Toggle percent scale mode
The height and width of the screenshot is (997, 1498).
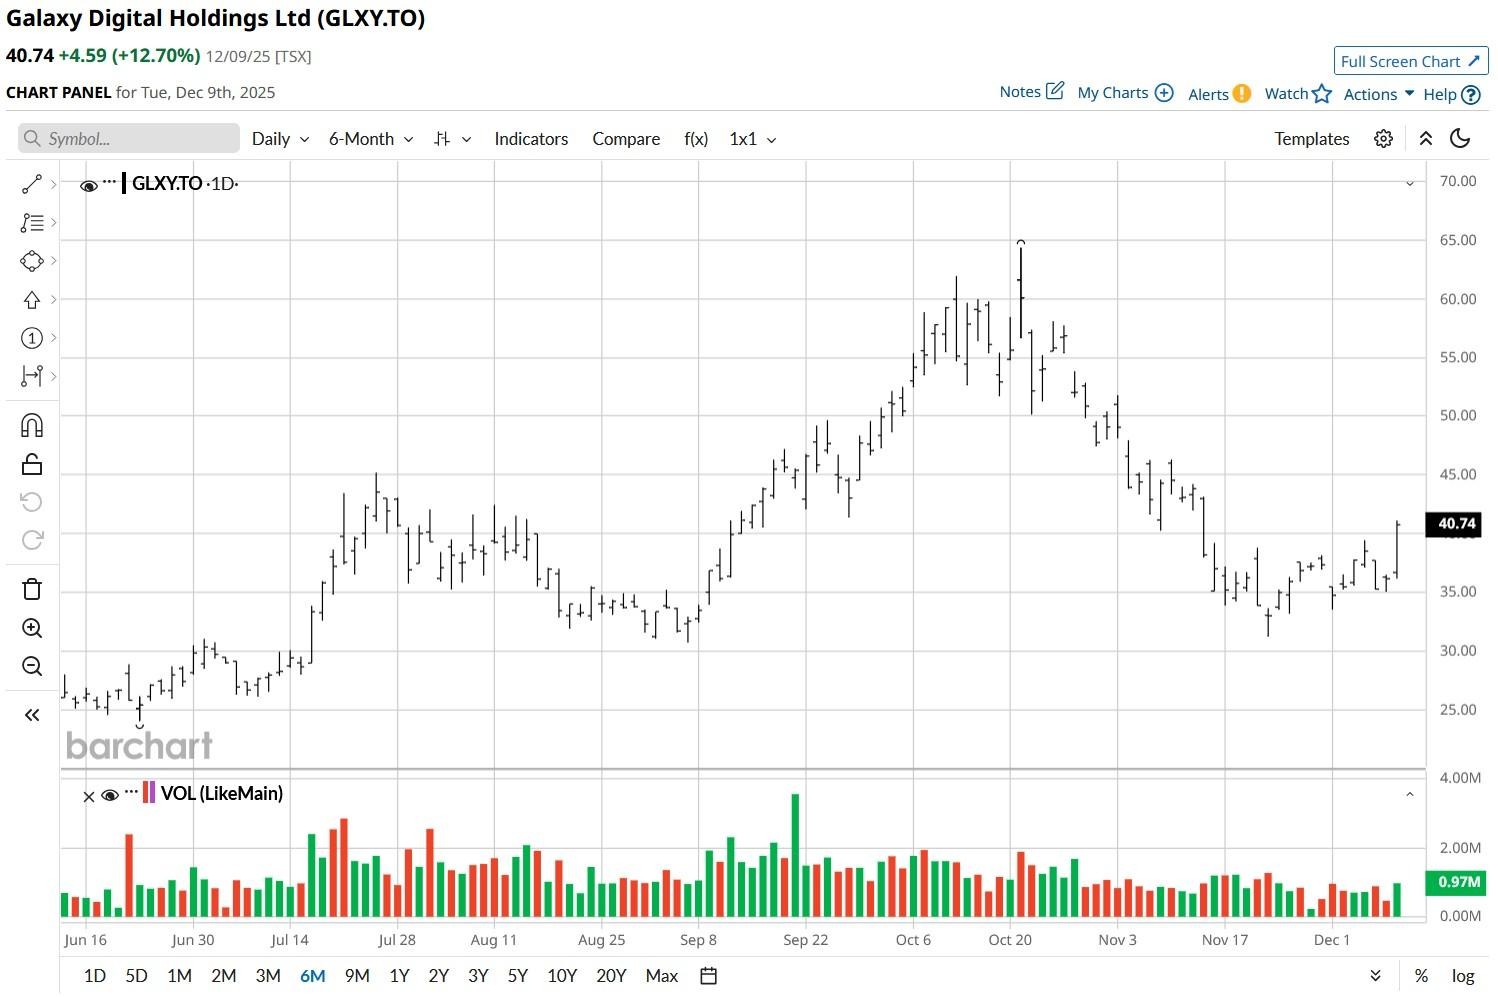click(1421, 976)
